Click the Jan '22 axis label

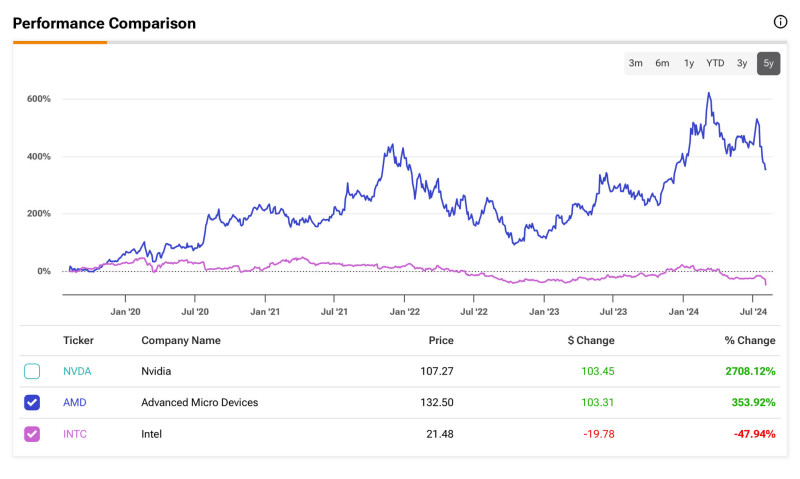click(x=405, y=312)
